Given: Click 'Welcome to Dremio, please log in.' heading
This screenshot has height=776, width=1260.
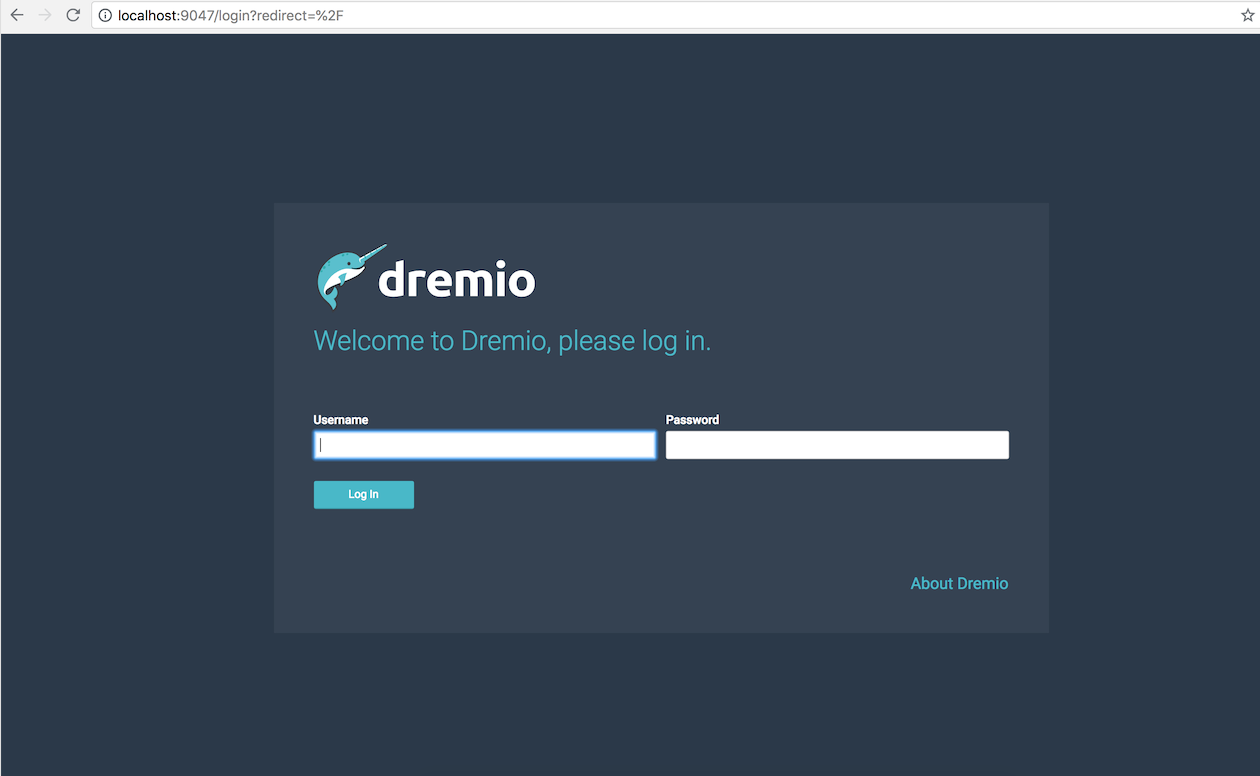Looking at the screenshot, I should (x=512, y=341).
